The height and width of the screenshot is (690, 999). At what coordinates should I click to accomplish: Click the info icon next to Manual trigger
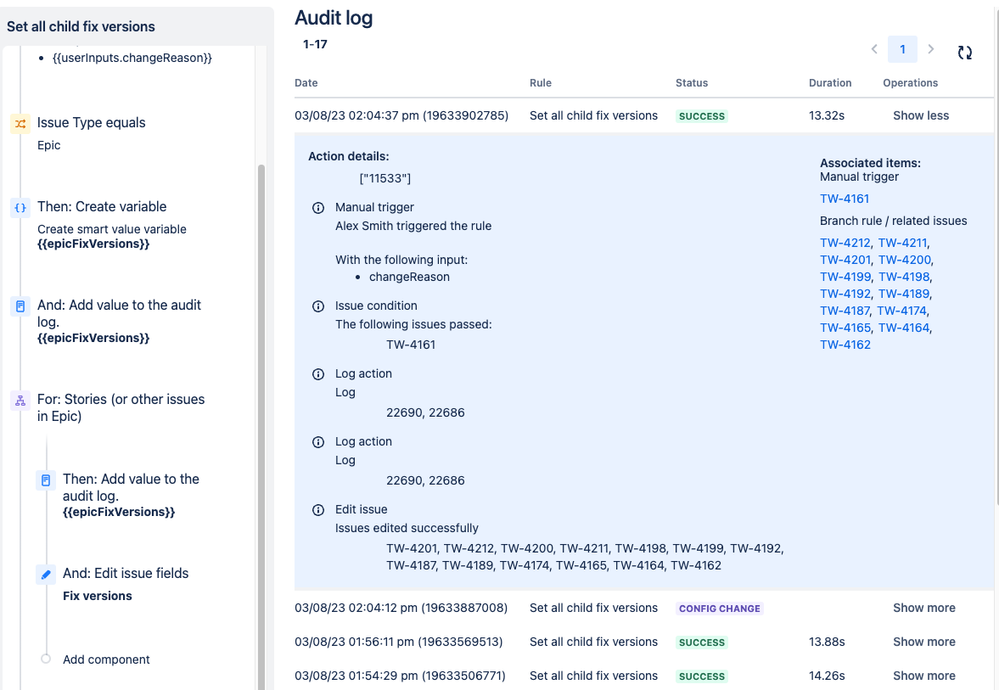point(318,208)
